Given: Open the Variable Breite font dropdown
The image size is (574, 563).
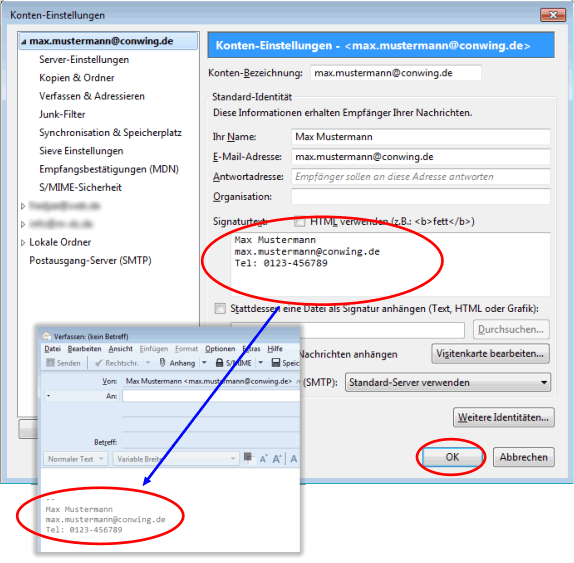Looking at the screenshot, I should [175, 459].
